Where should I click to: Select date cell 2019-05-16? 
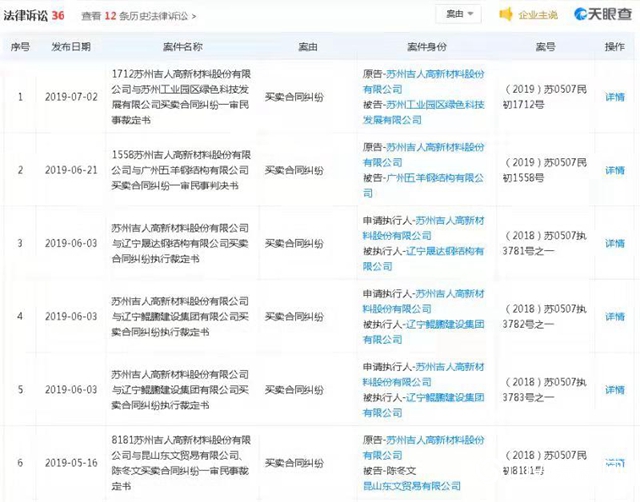click(71, 463)
